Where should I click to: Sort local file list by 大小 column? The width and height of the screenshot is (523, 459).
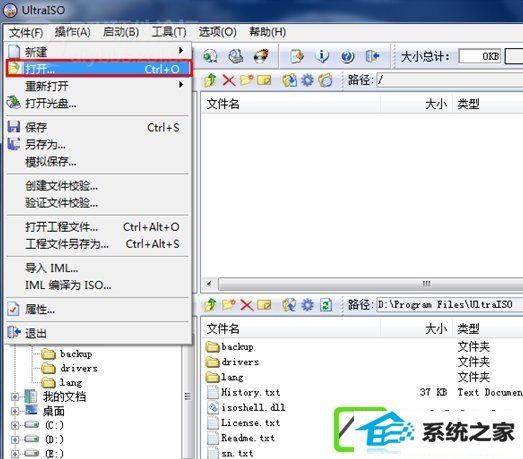[x=417, y=329]
